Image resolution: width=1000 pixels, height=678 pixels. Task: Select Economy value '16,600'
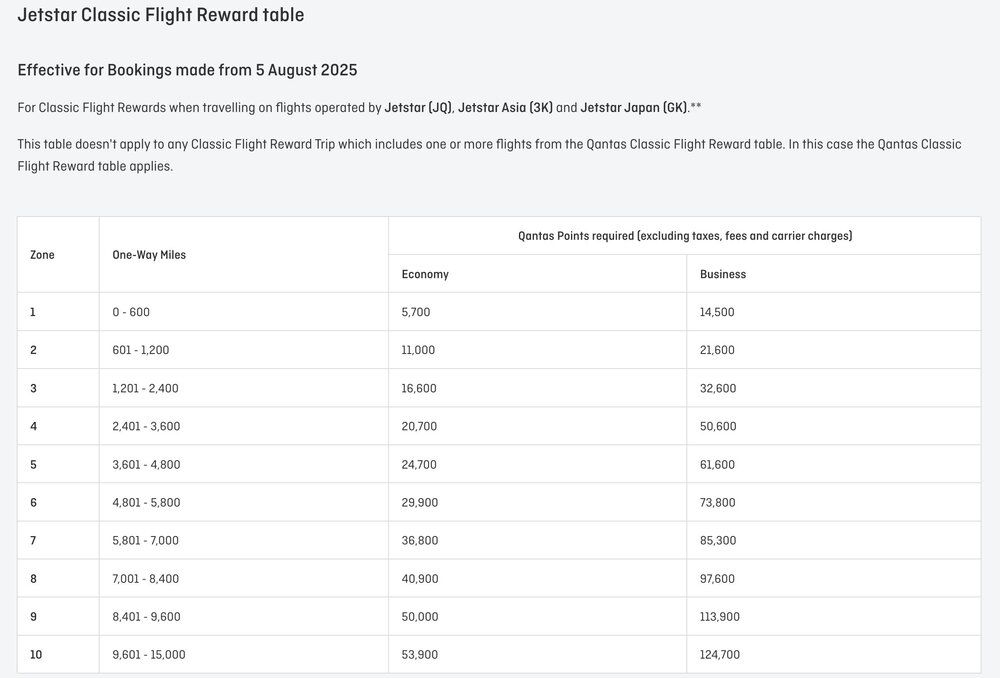419,388
